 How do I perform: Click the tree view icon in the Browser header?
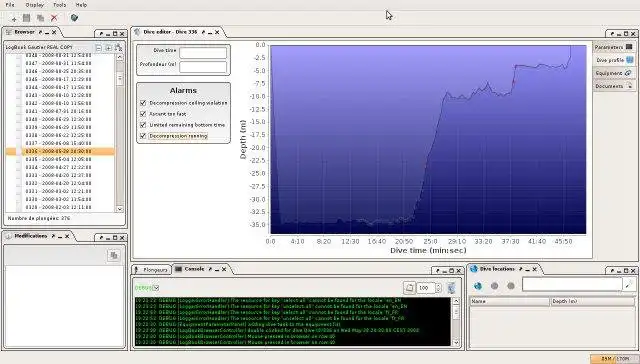click(118, 47)
